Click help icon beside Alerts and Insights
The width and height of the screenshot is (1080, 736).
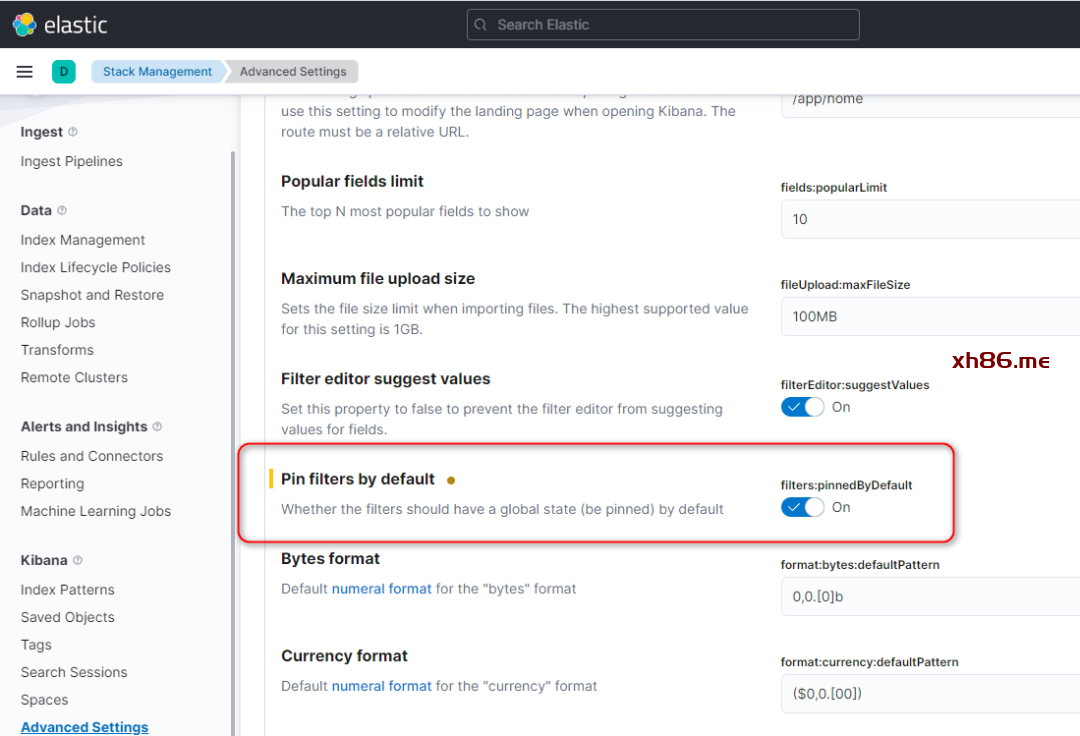[157, 427]
